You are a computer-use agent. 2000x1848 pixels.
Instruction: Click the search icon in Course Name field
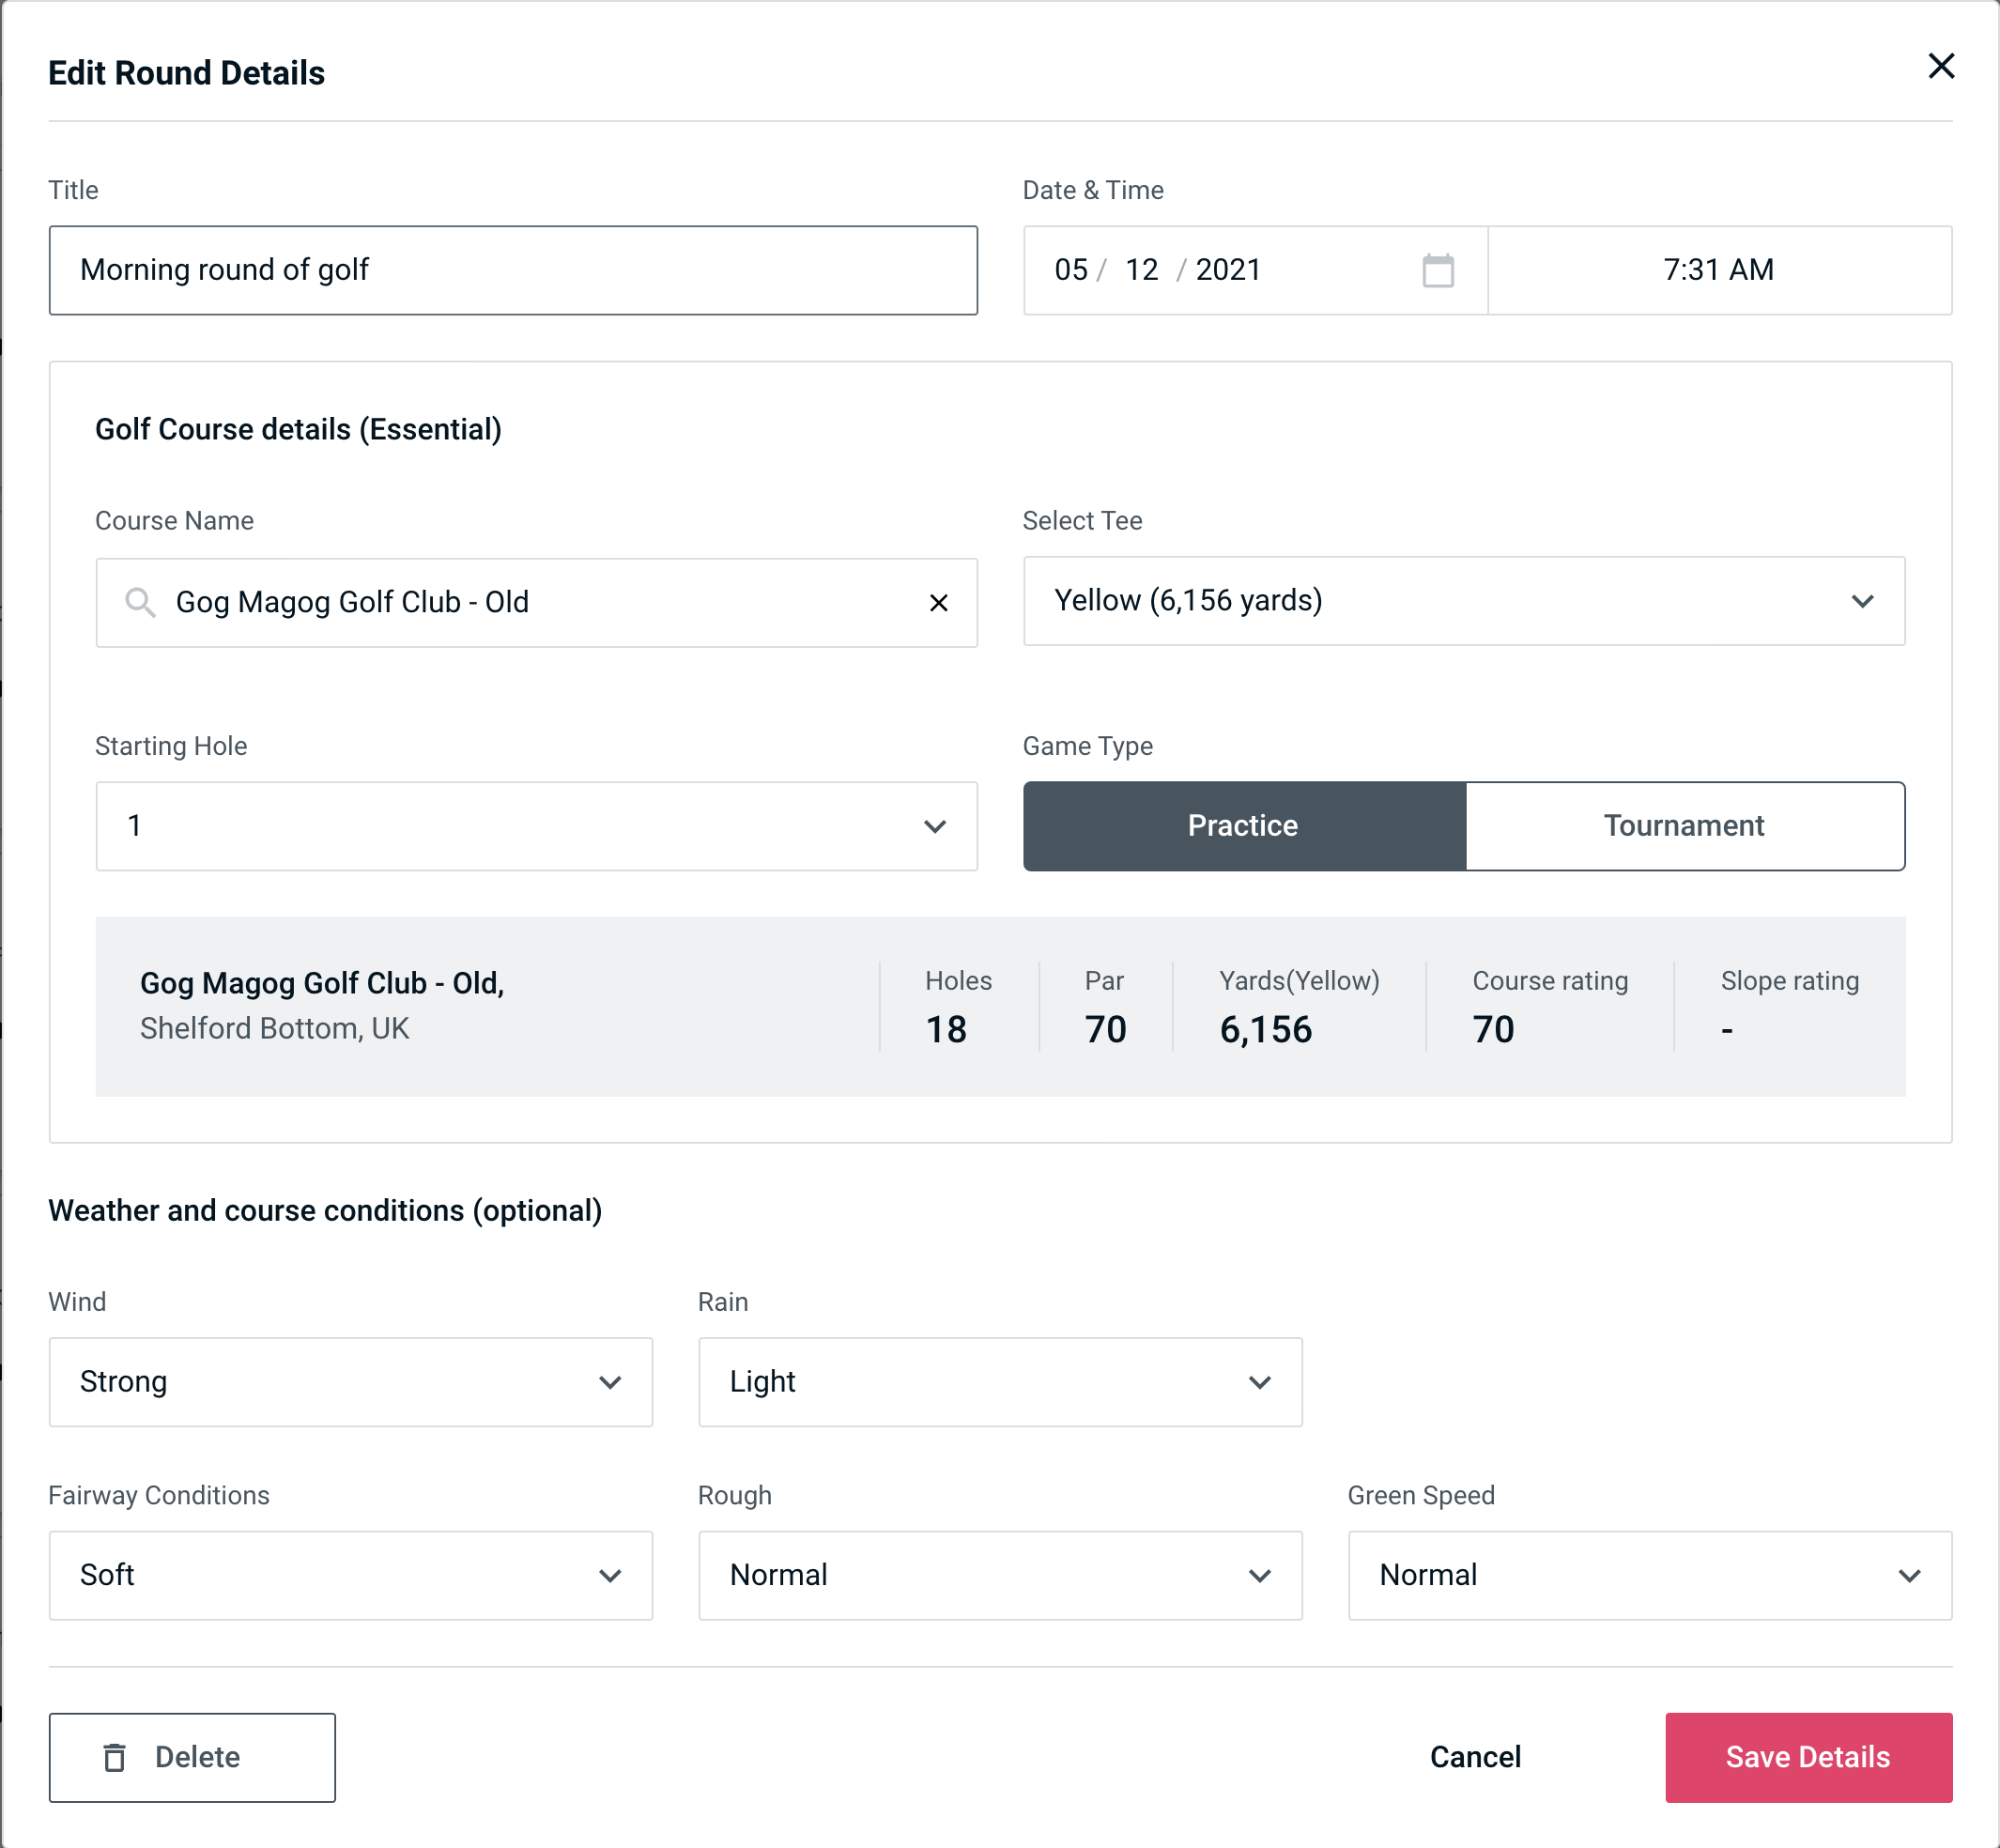[x=139, y=601]
